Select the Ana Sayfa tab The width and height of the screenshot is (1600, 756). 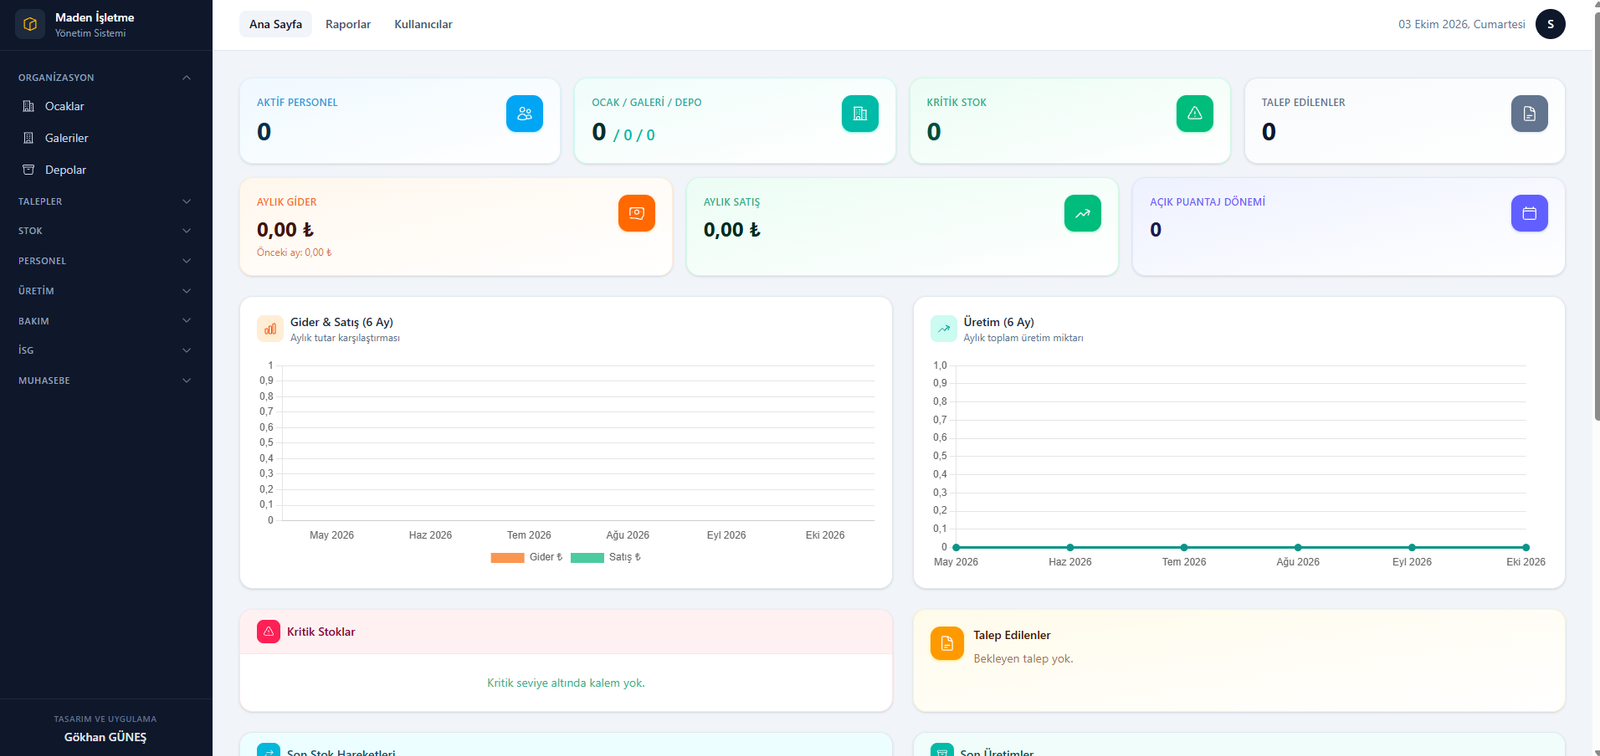tap(275, 24)
